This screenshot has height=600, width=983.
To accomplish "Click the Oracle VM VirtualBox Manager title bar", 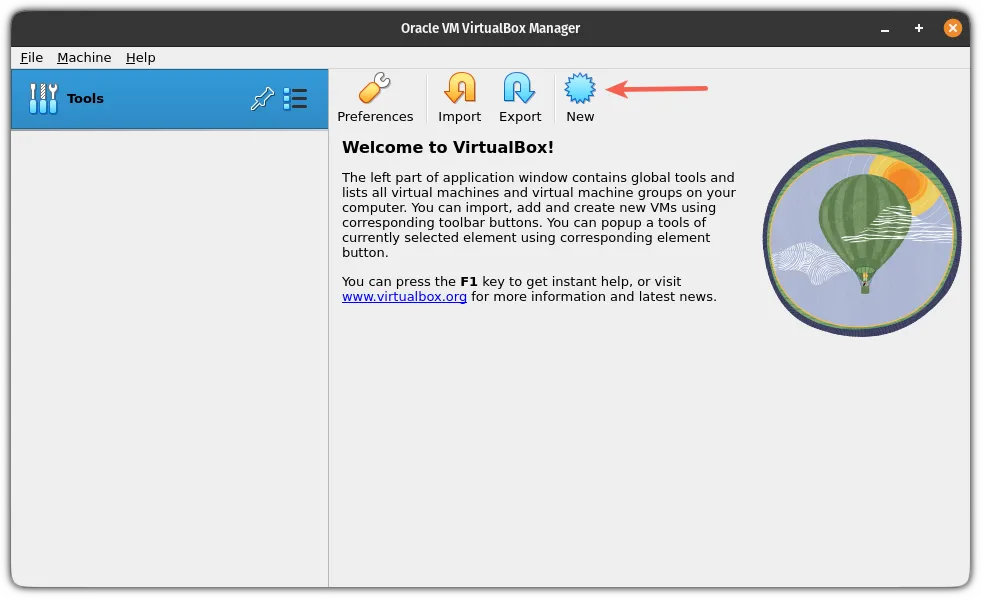I will point(490,28).
